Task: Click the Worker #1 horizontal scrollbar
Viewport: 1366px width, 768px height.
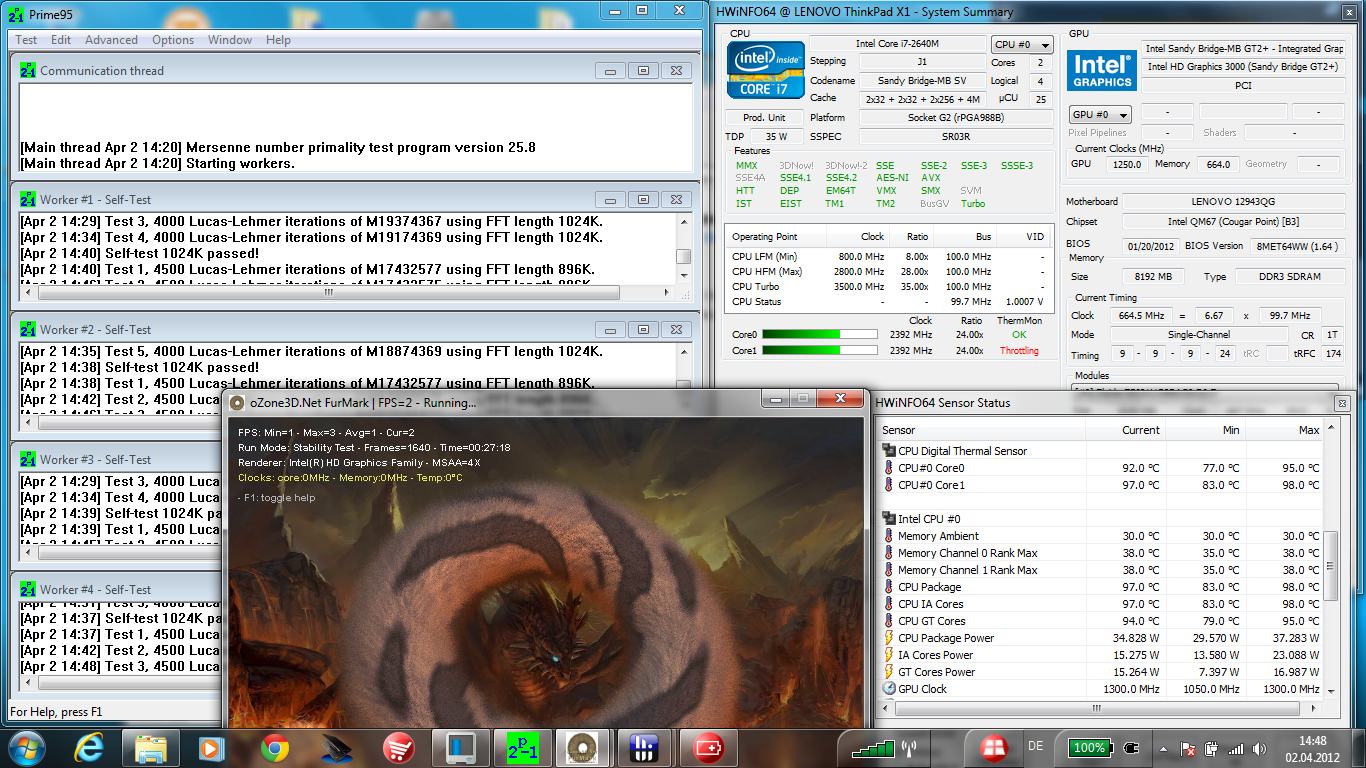Action: point(347,294)
